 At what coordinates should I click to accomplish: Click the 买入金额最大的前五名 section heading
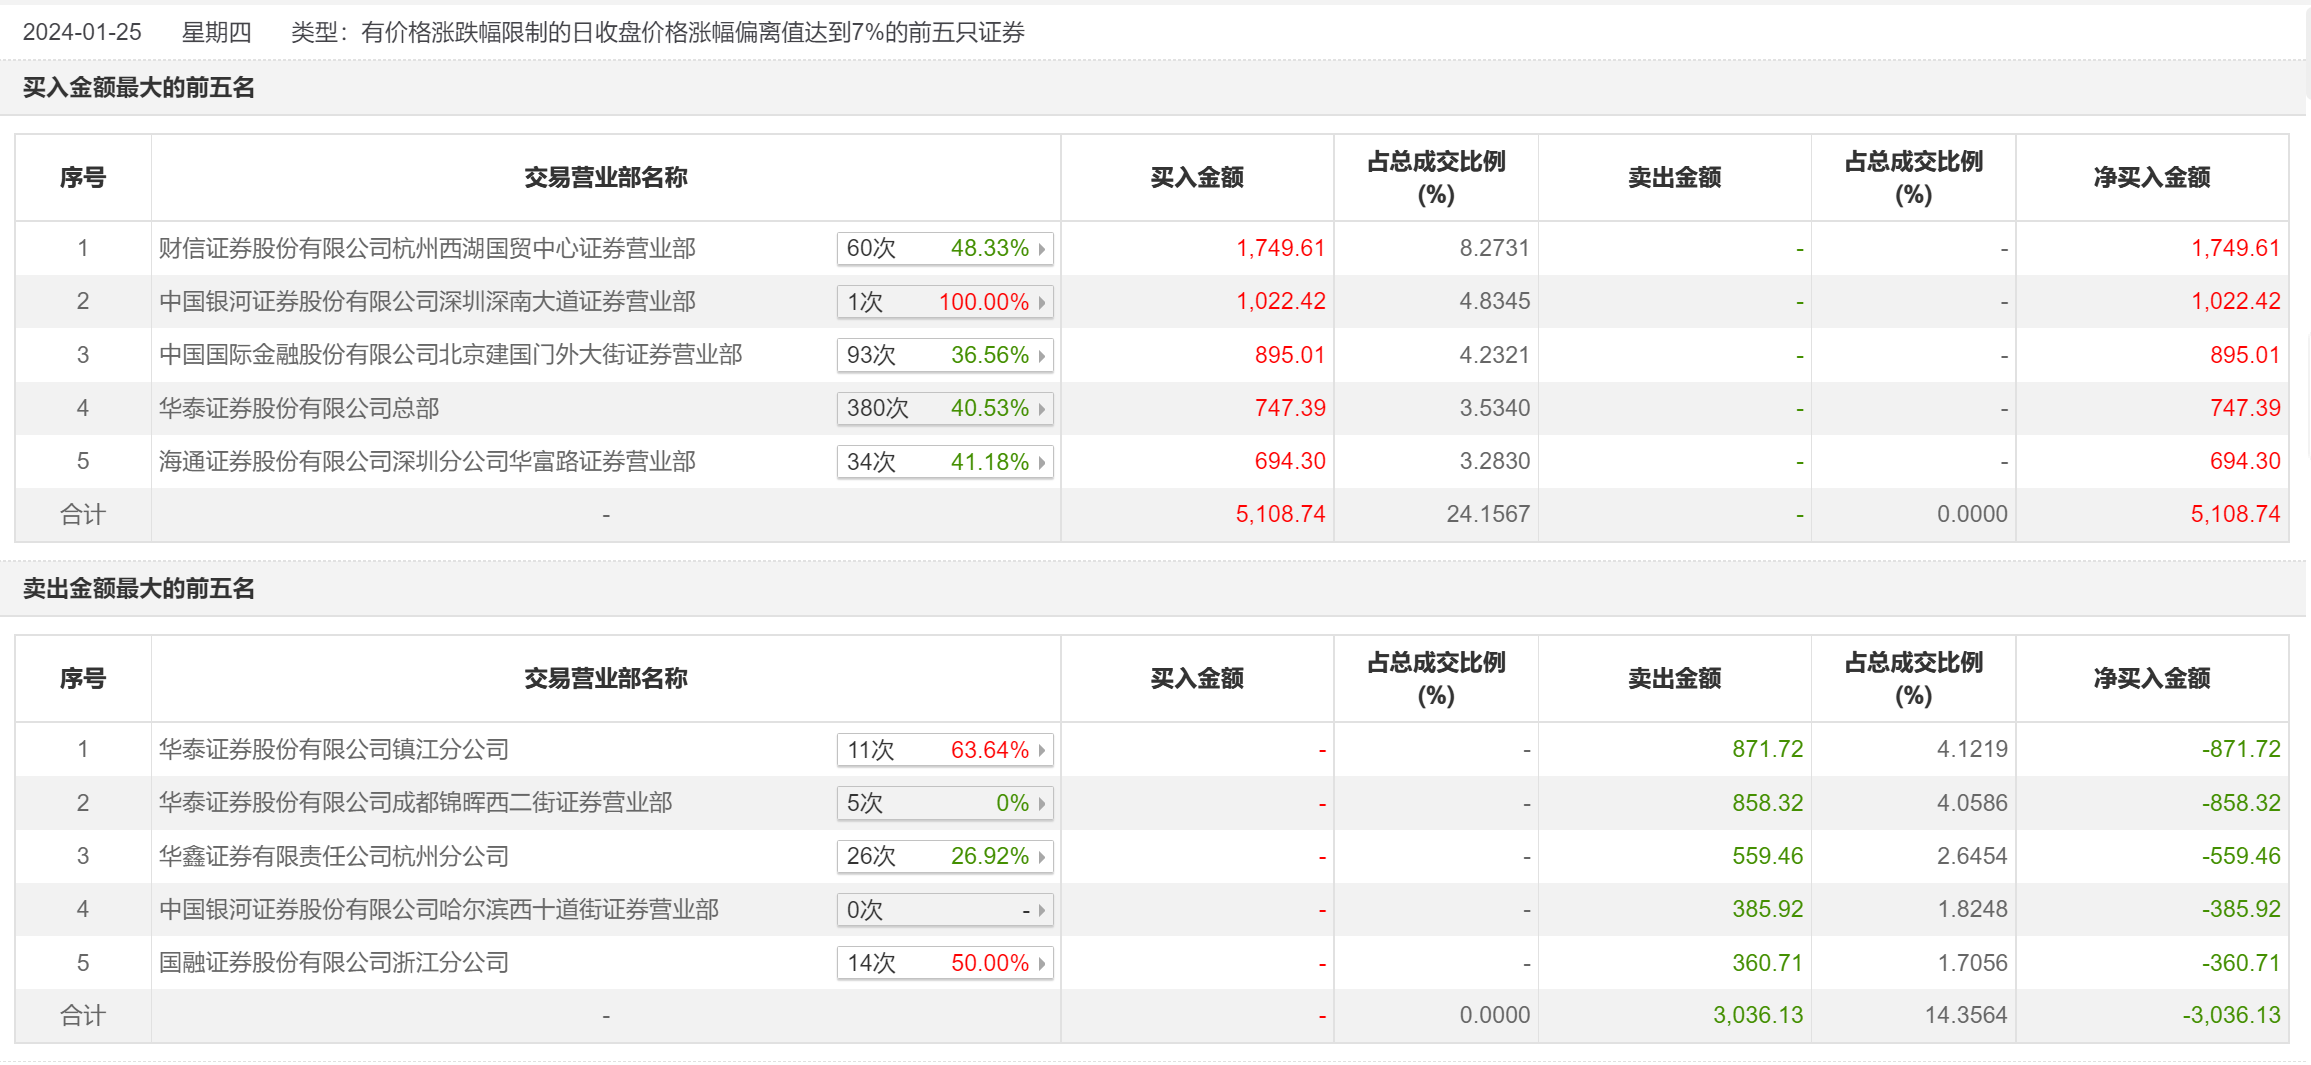tap(139, 88)
